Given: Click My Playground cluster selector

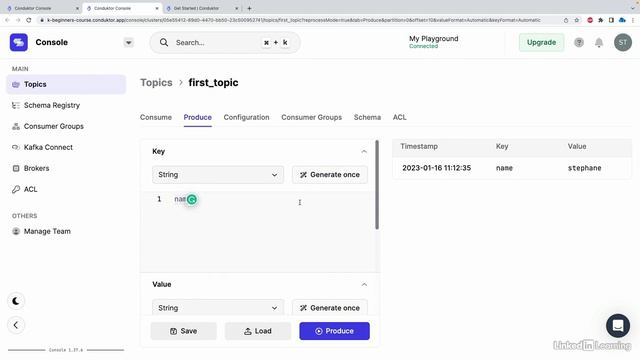Looking at the screenshot, I should tap(433, 42).
